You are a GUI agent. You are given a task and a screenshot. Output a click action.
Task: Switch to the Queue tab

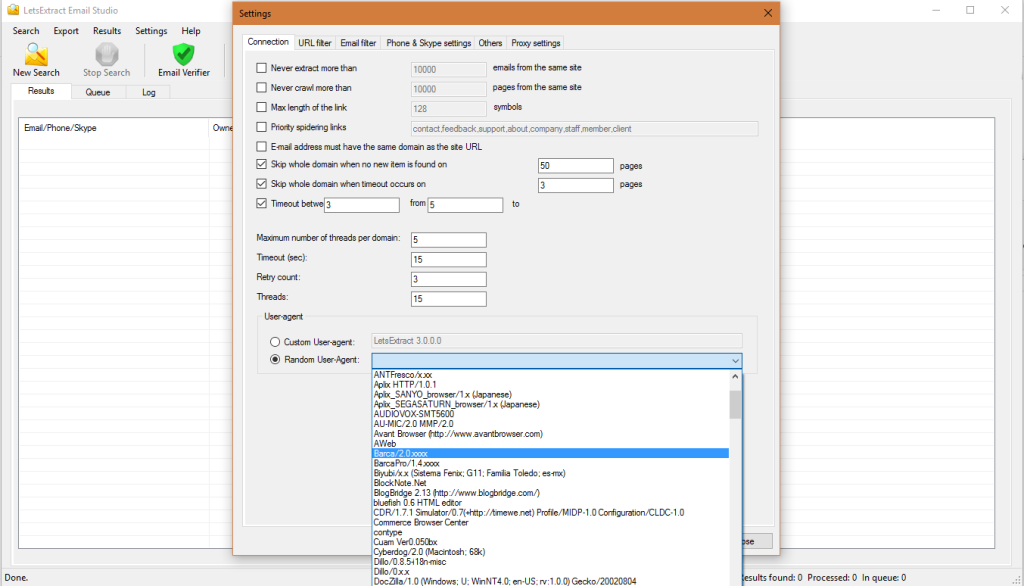[98, 91]
